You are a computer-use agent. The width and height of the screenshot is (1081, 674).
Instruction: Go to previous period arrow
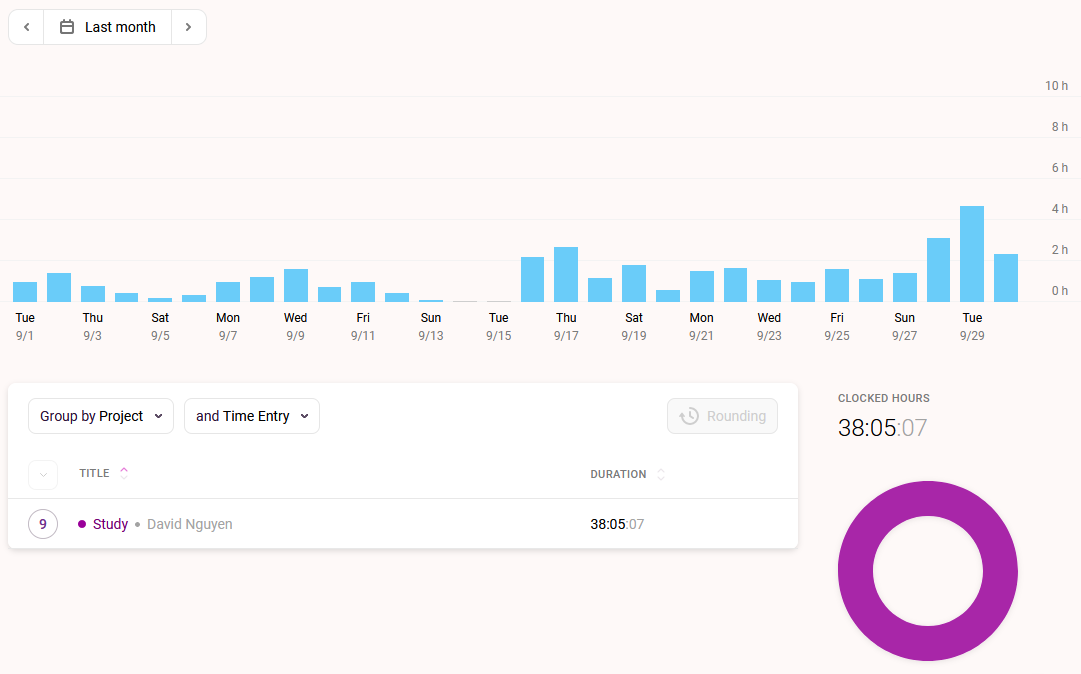[x=26, y=27]
